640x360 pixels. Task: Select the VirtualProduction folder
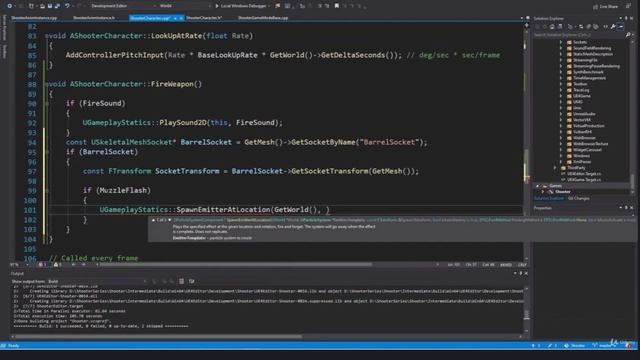coord(589,126)
